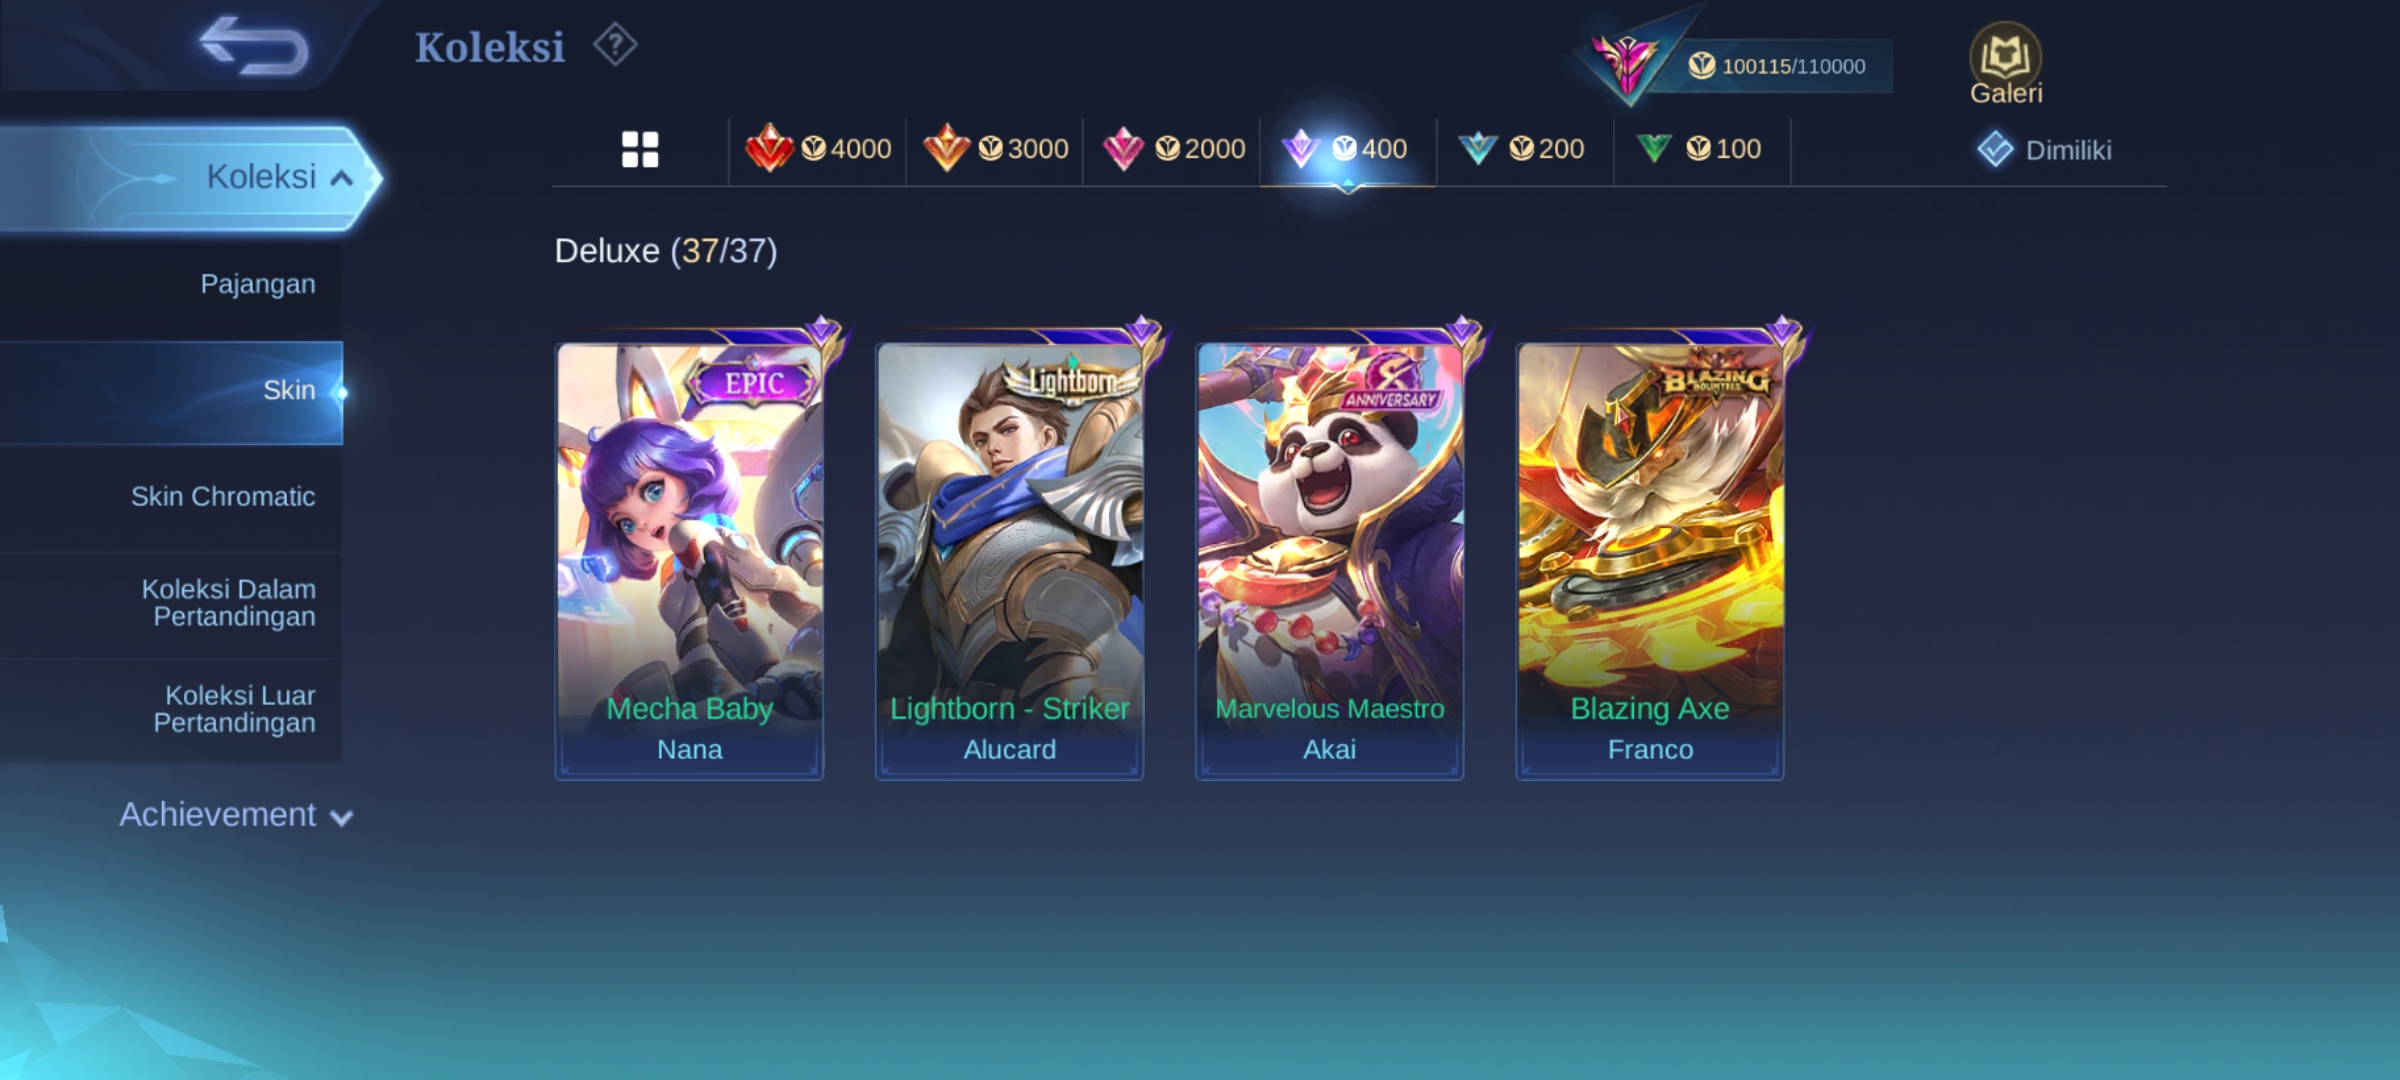The width and height of the screenshot is (2400, 1080).
Task: Open the Pajangan sidebar item
Action: point(171,284)
